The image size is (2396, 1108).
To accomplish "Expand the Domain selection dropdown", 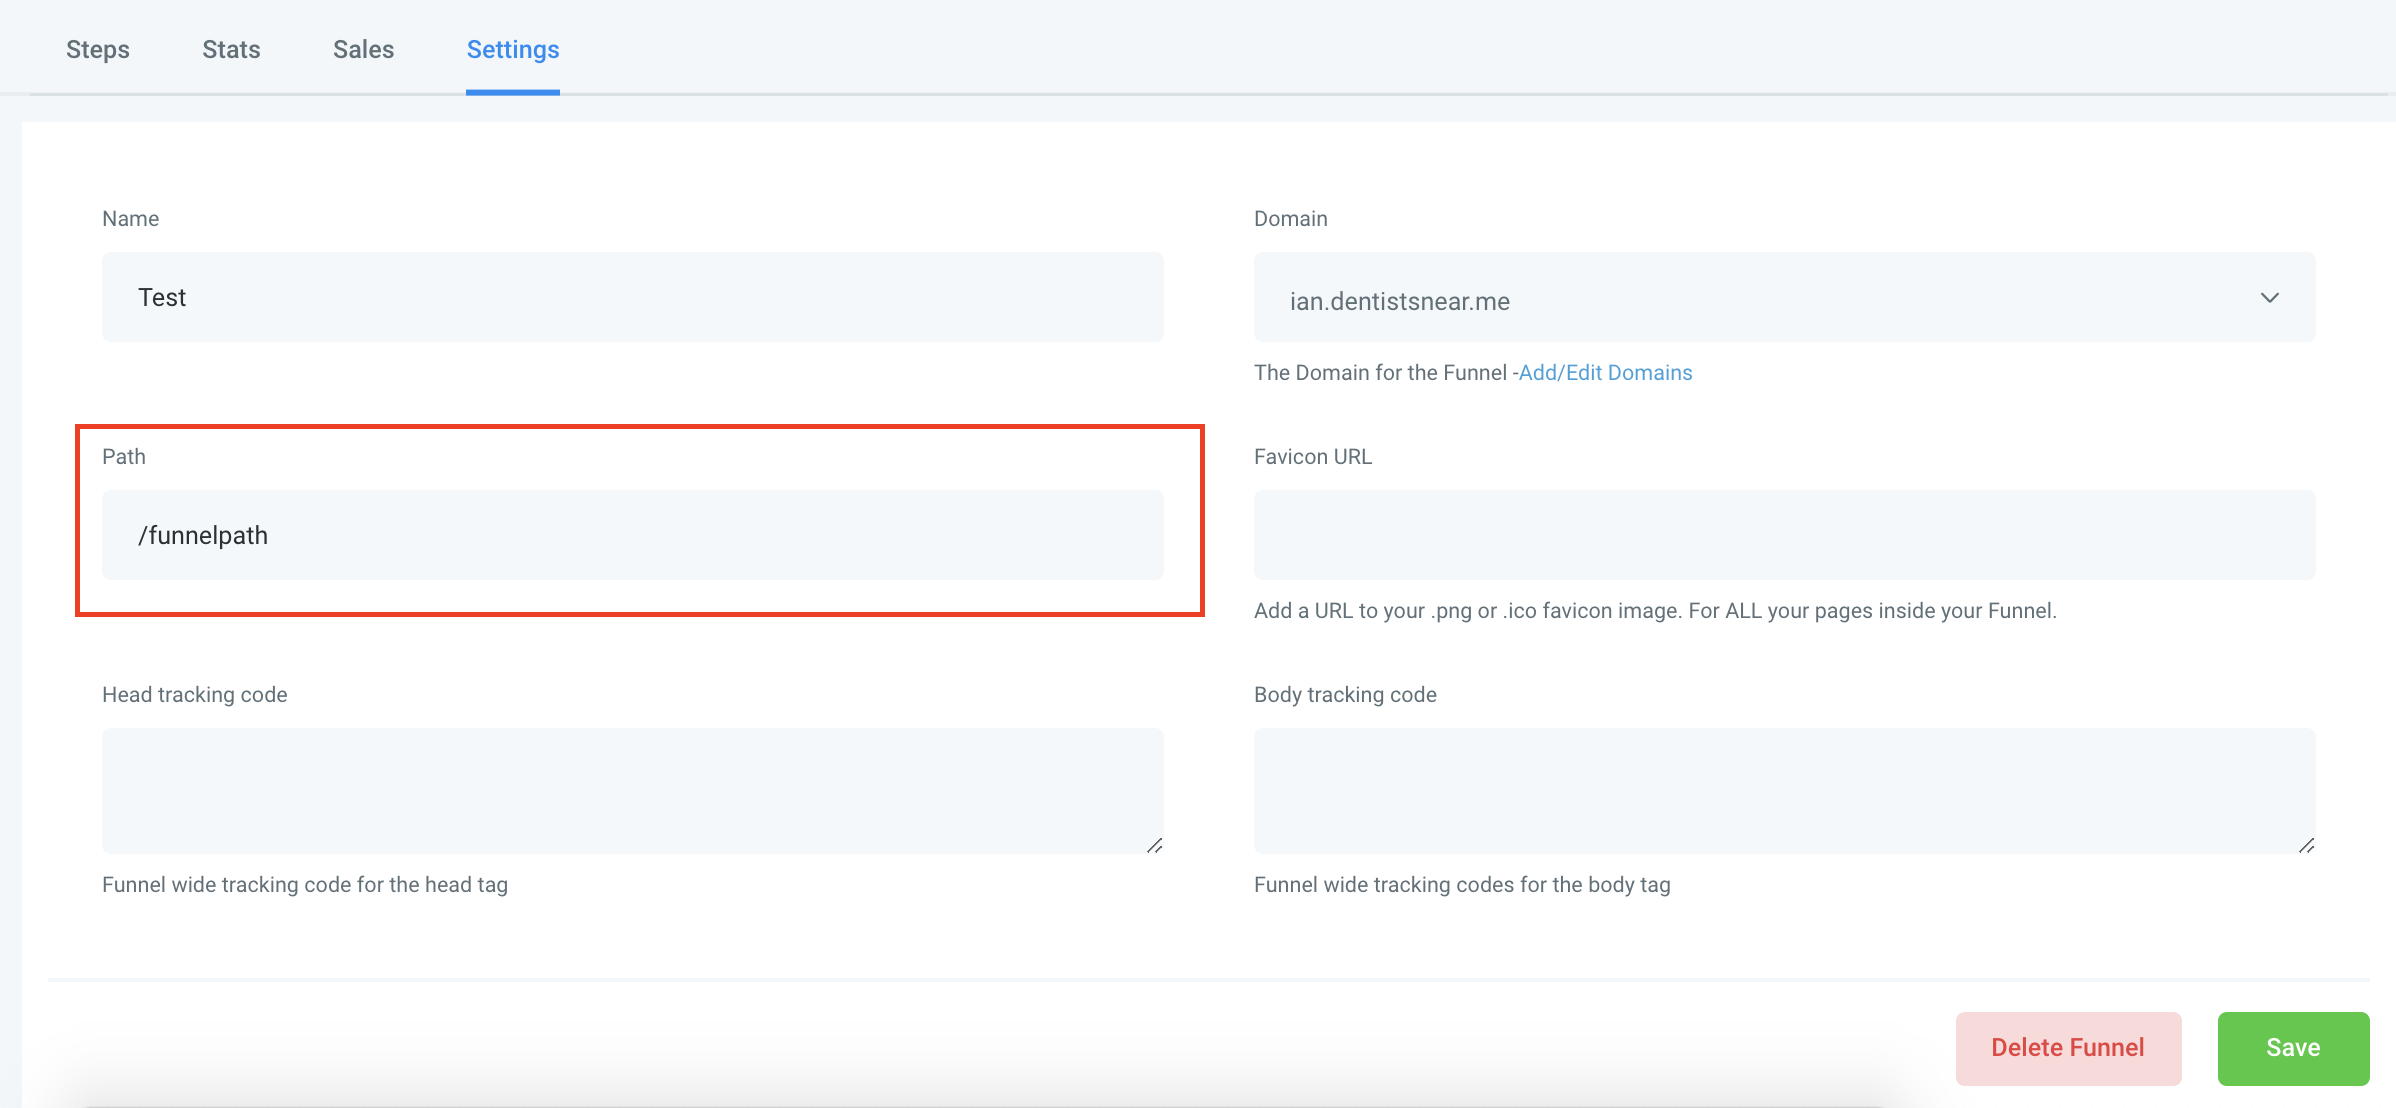I will click(x=2270, y=296).
